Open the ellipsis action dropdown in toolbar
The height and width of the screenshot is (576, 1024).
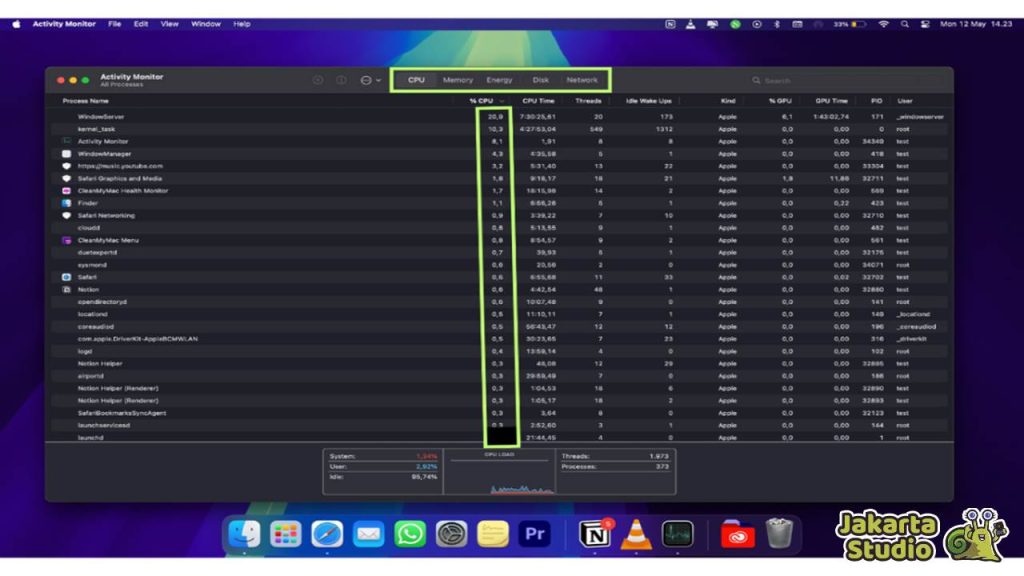tap(370, 80)
